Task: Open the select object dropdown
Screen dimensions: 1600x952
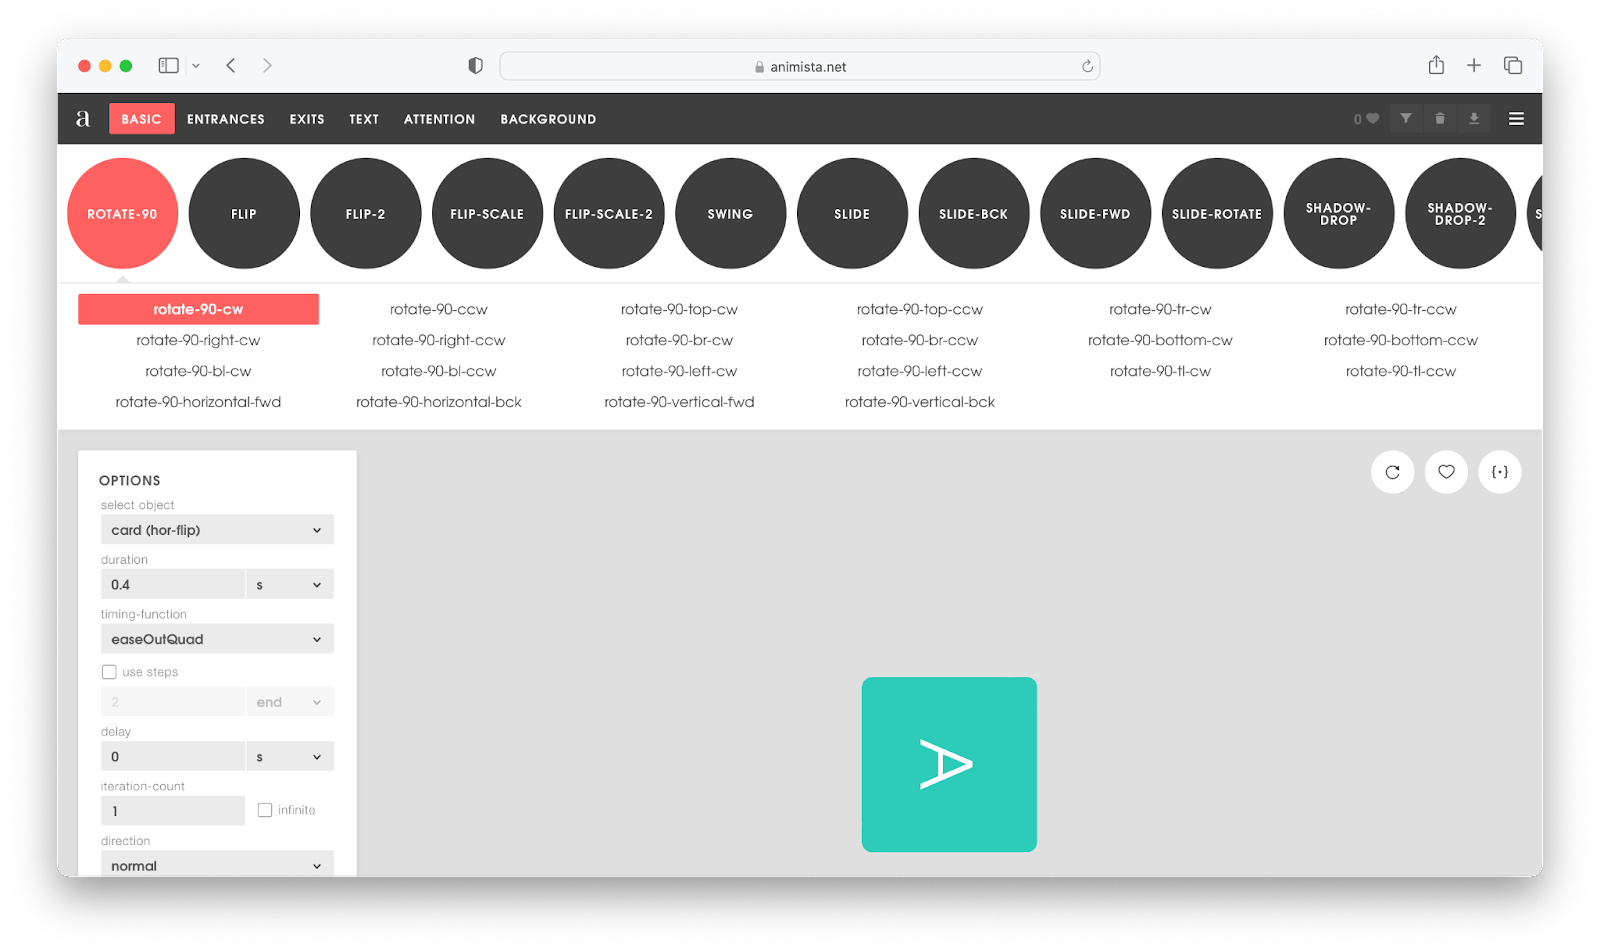Action: pyautogui.click(x=217, y=530)
